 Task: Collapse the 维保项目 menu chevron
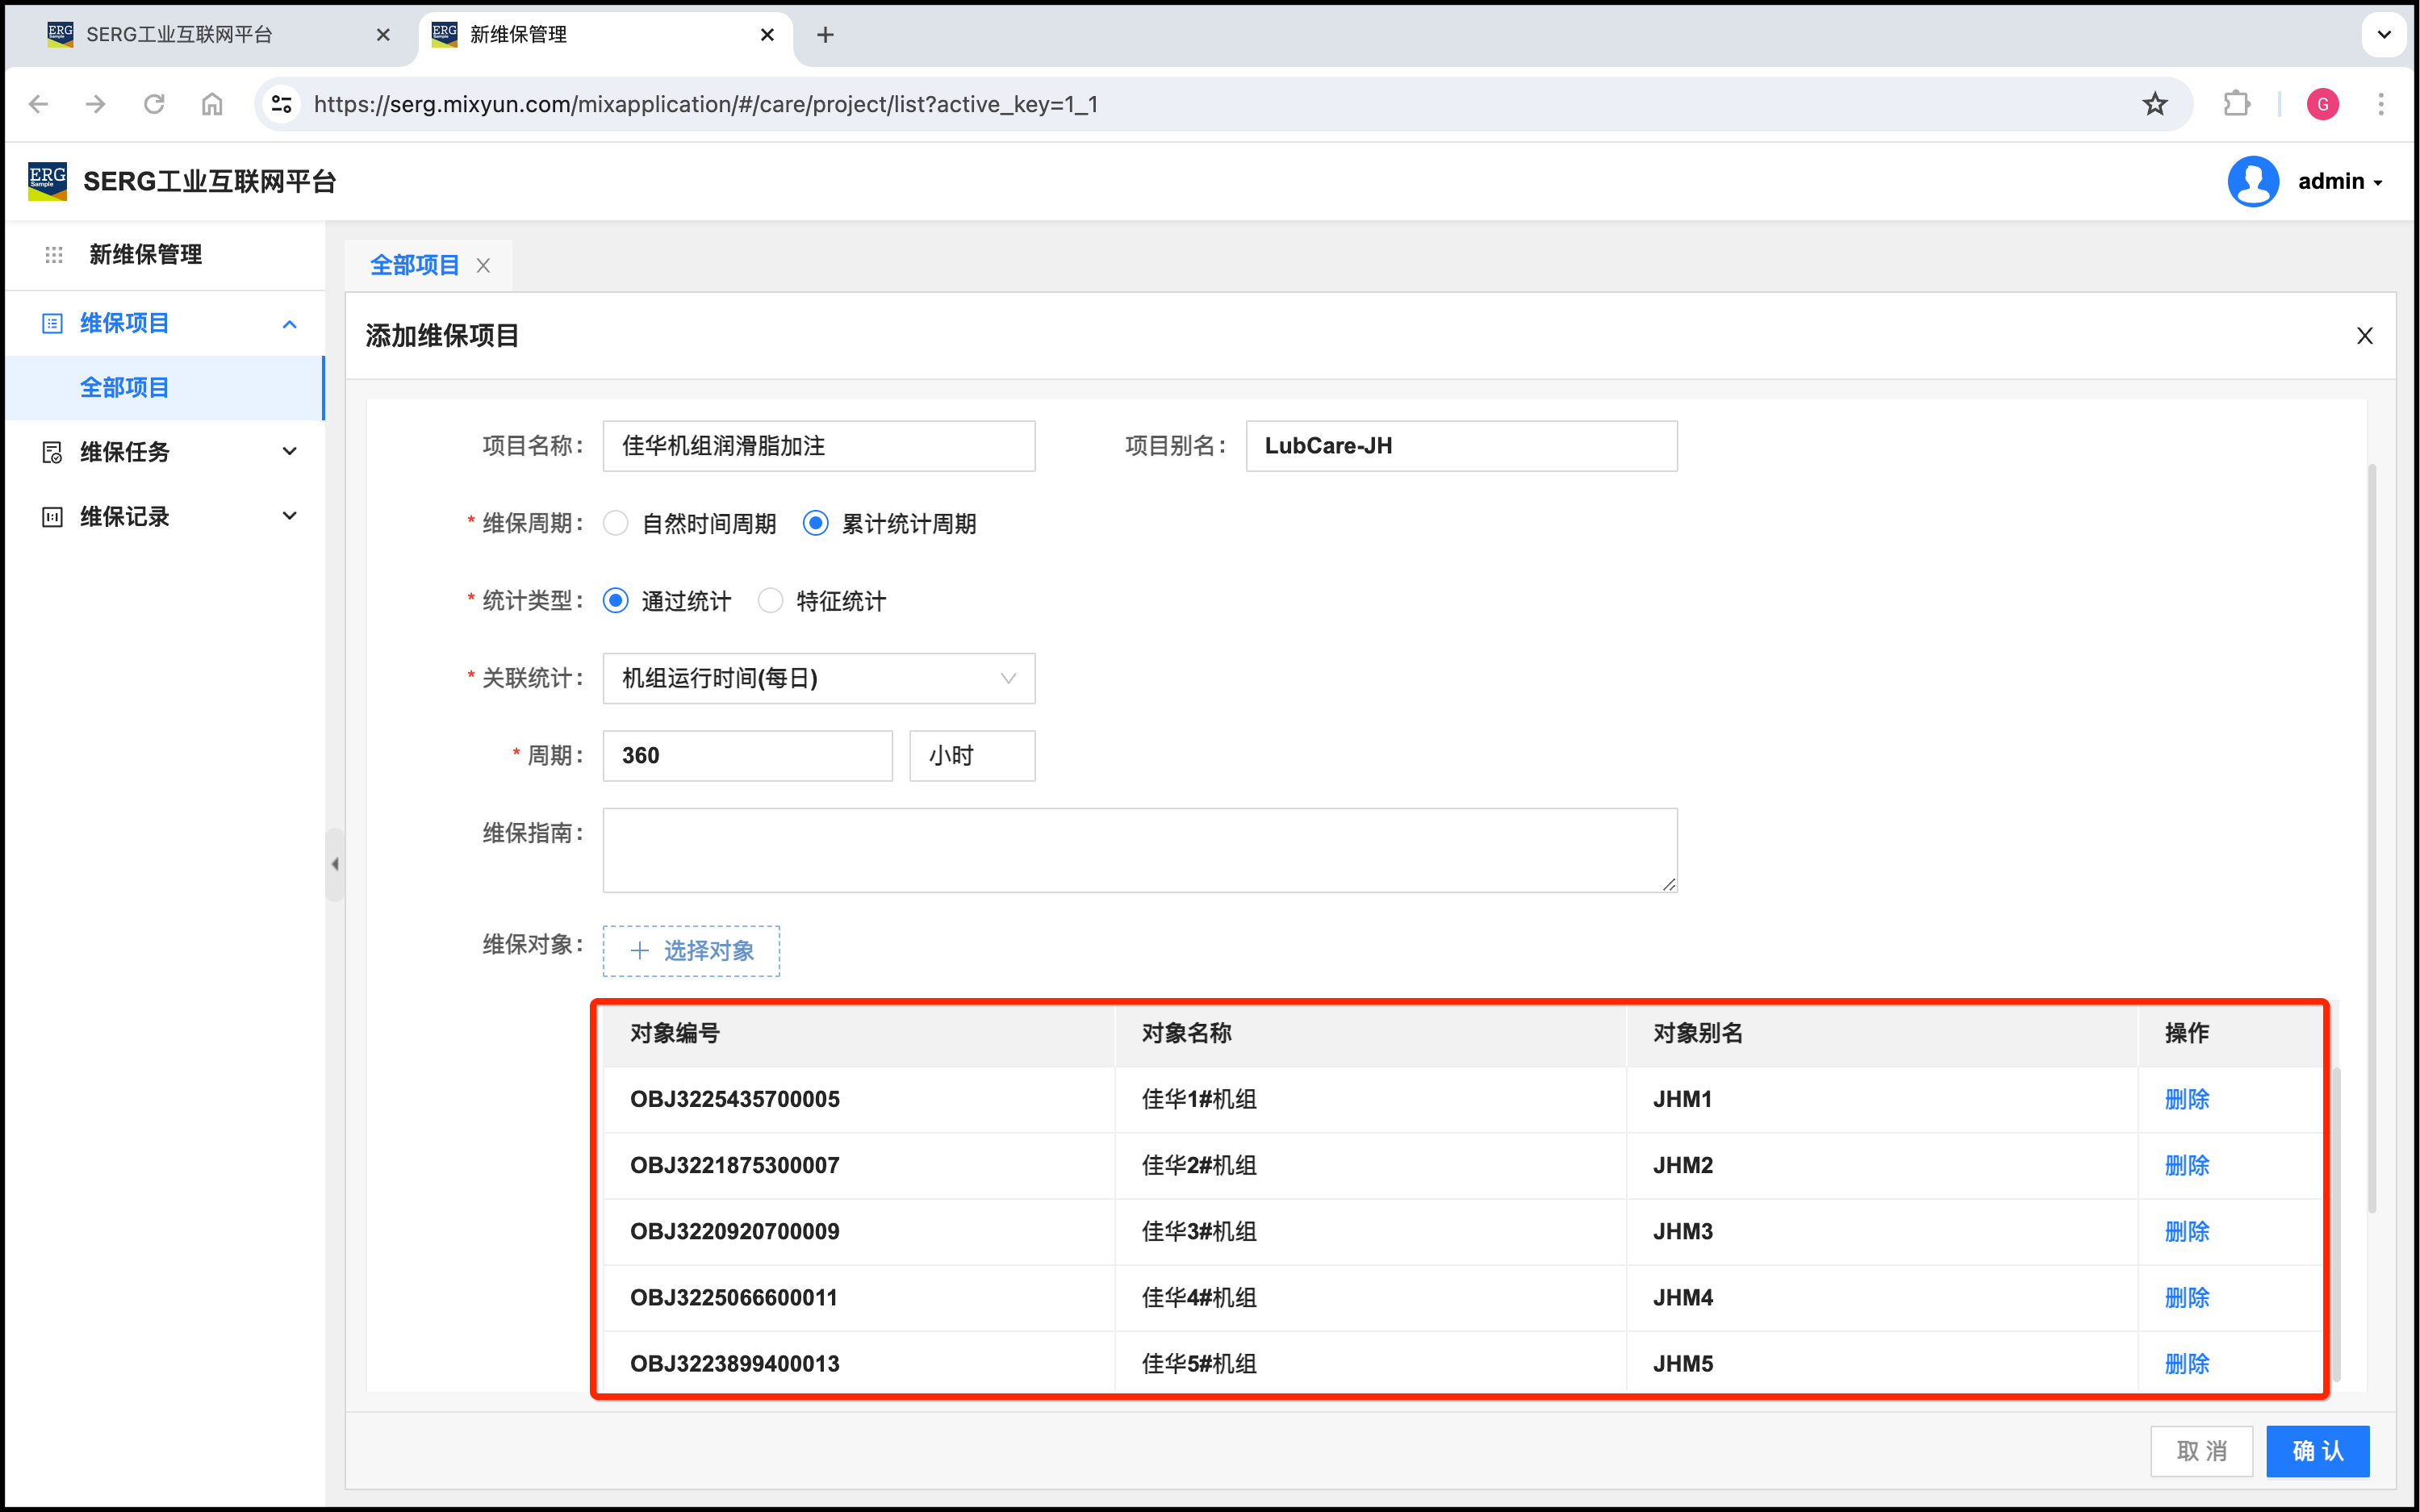click(x=290, y=324)
